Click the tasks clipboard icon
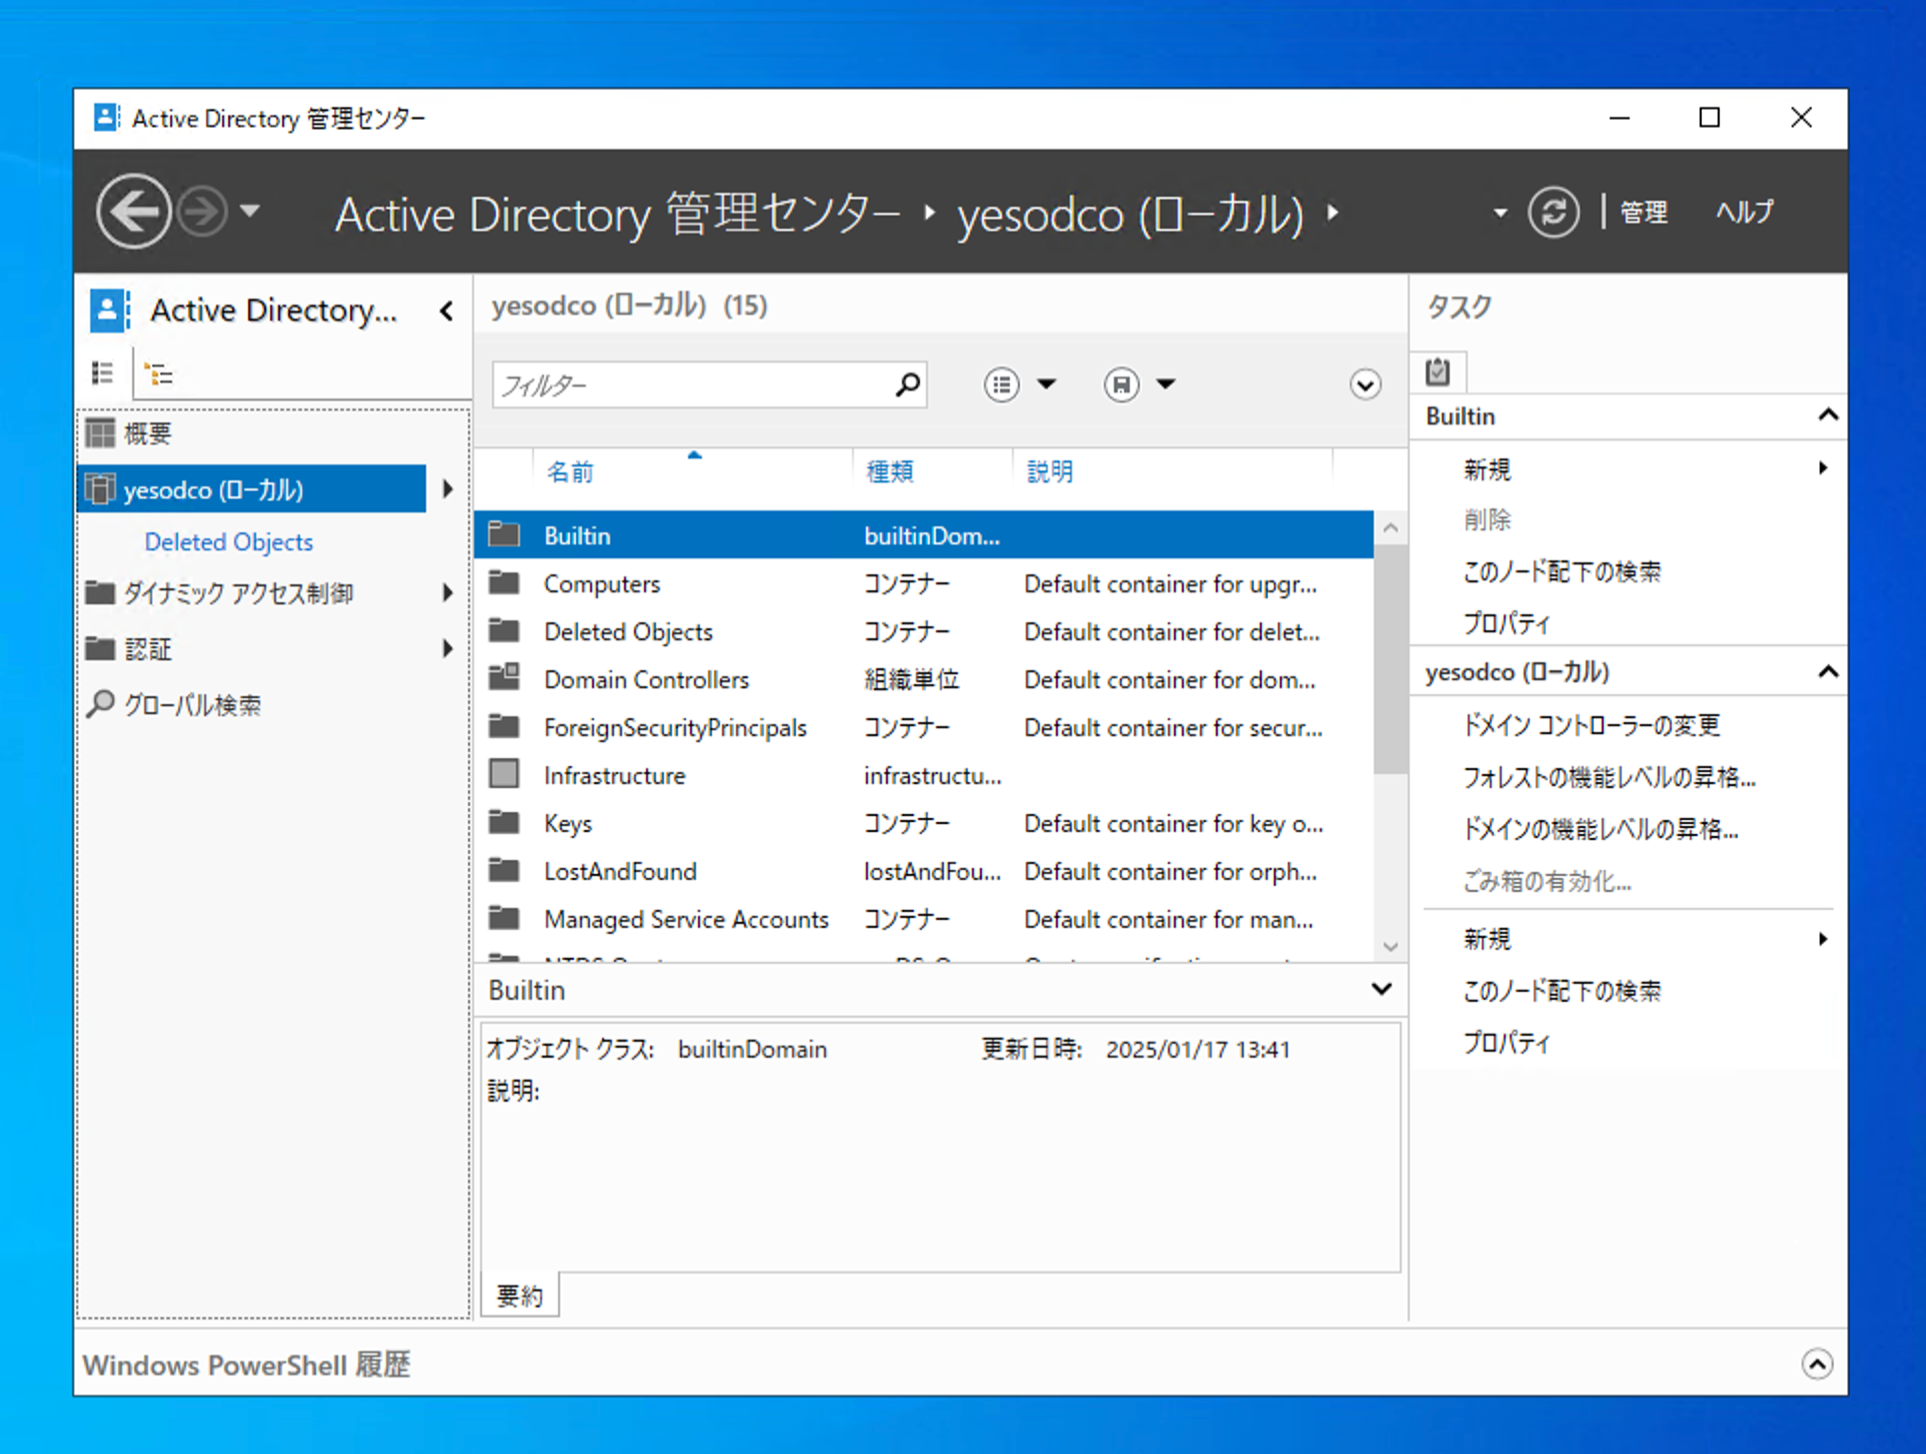The width and height of the screenshot is (1926, 1454). [1438, 372]
